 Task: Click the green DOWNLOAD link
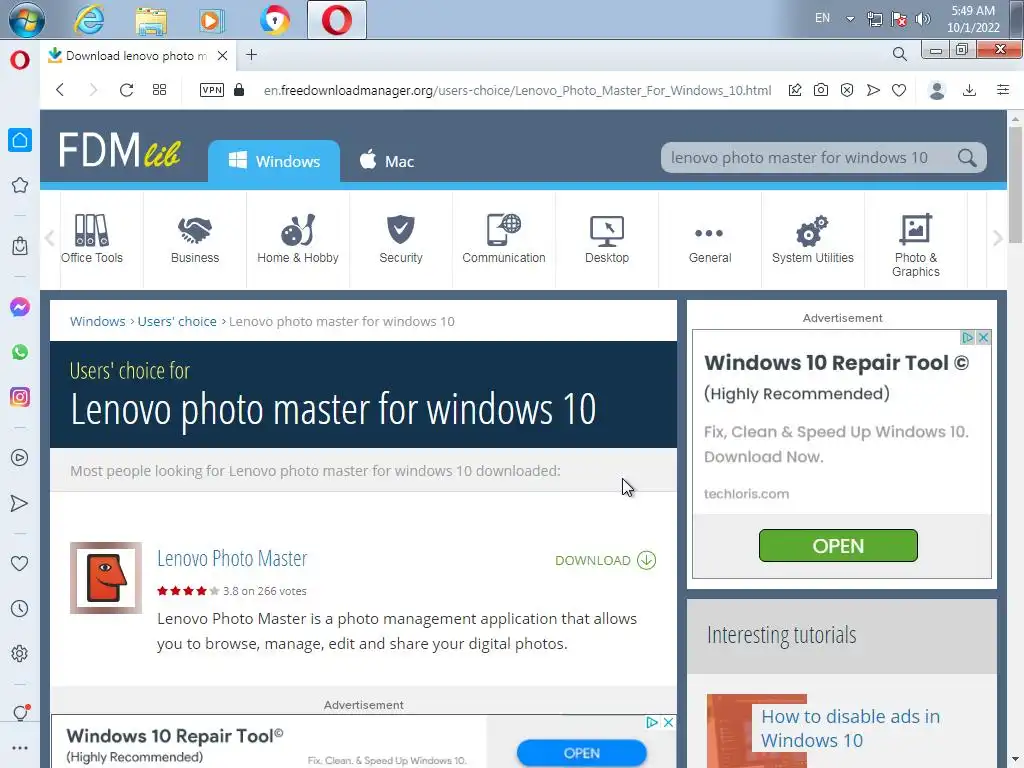point(605,560)
